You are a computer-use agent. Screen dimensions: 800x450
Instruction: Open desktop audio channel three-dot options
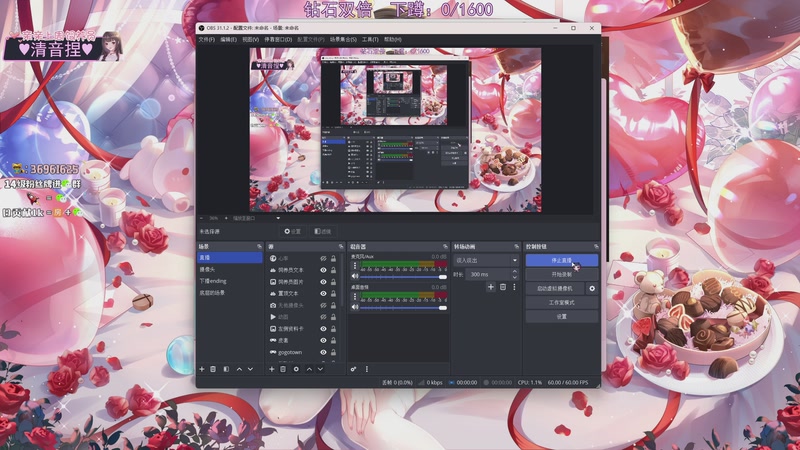[x=355, y=297]
